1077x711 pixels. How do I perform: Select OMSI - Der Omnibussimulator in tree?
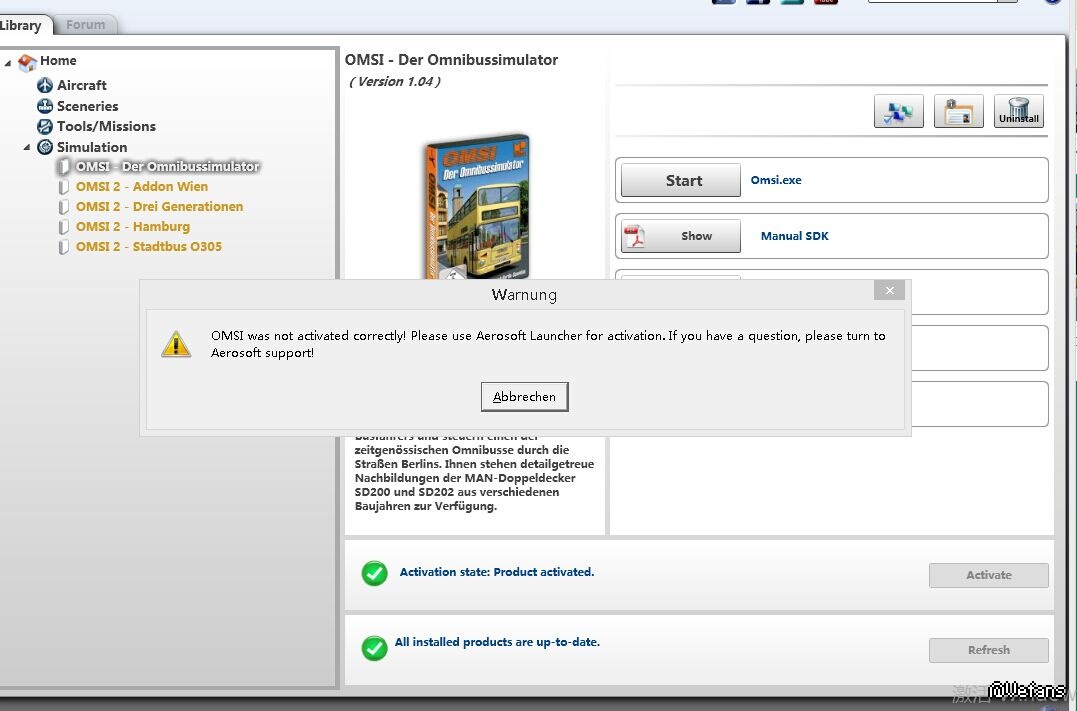pyautogui.click(x=168, y=166)
